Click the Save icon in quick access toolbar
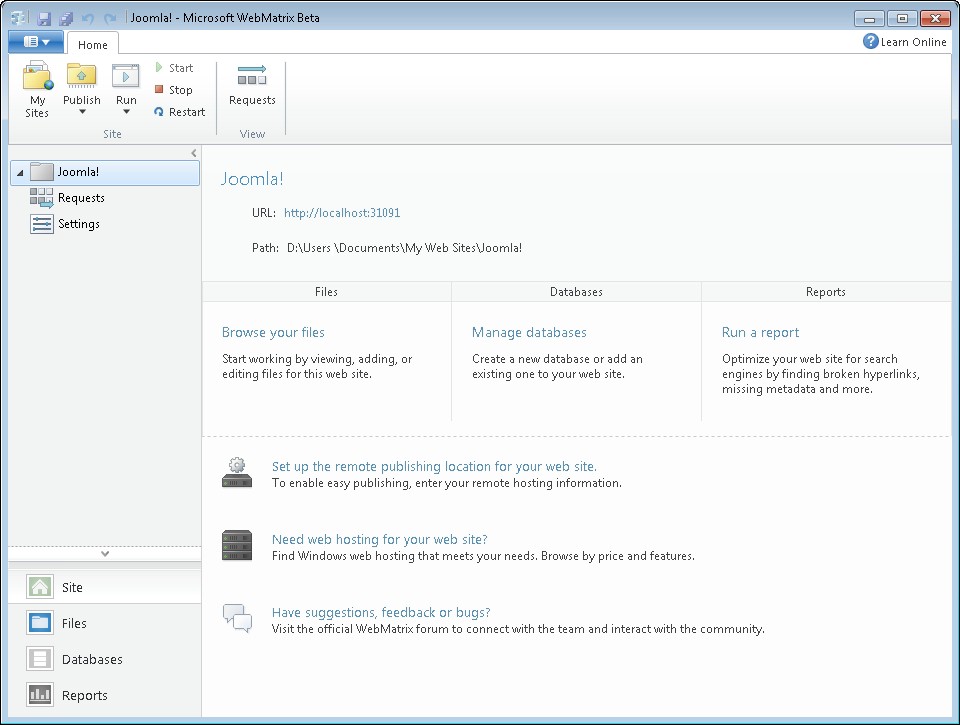Image resolution: width=960 pixels, height=725 pixels. tap(43, 18)
